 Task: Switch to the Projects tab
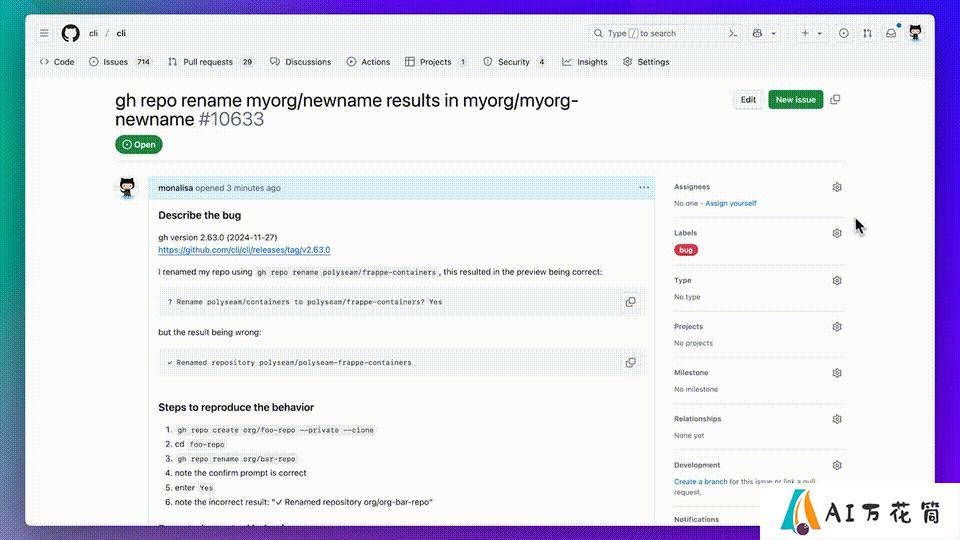[437, 62]
